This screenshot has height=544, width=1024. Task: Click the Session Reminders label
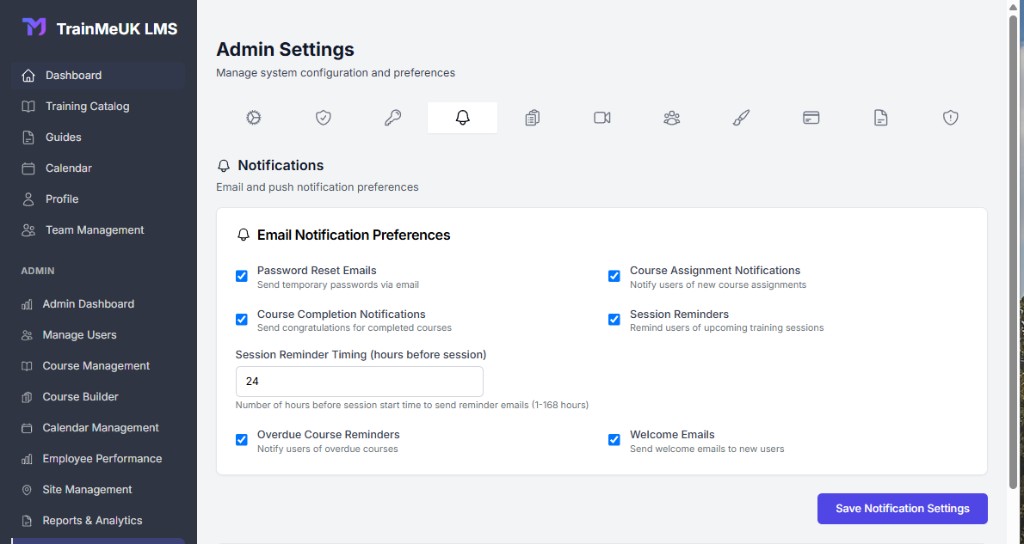click(679, 314)
